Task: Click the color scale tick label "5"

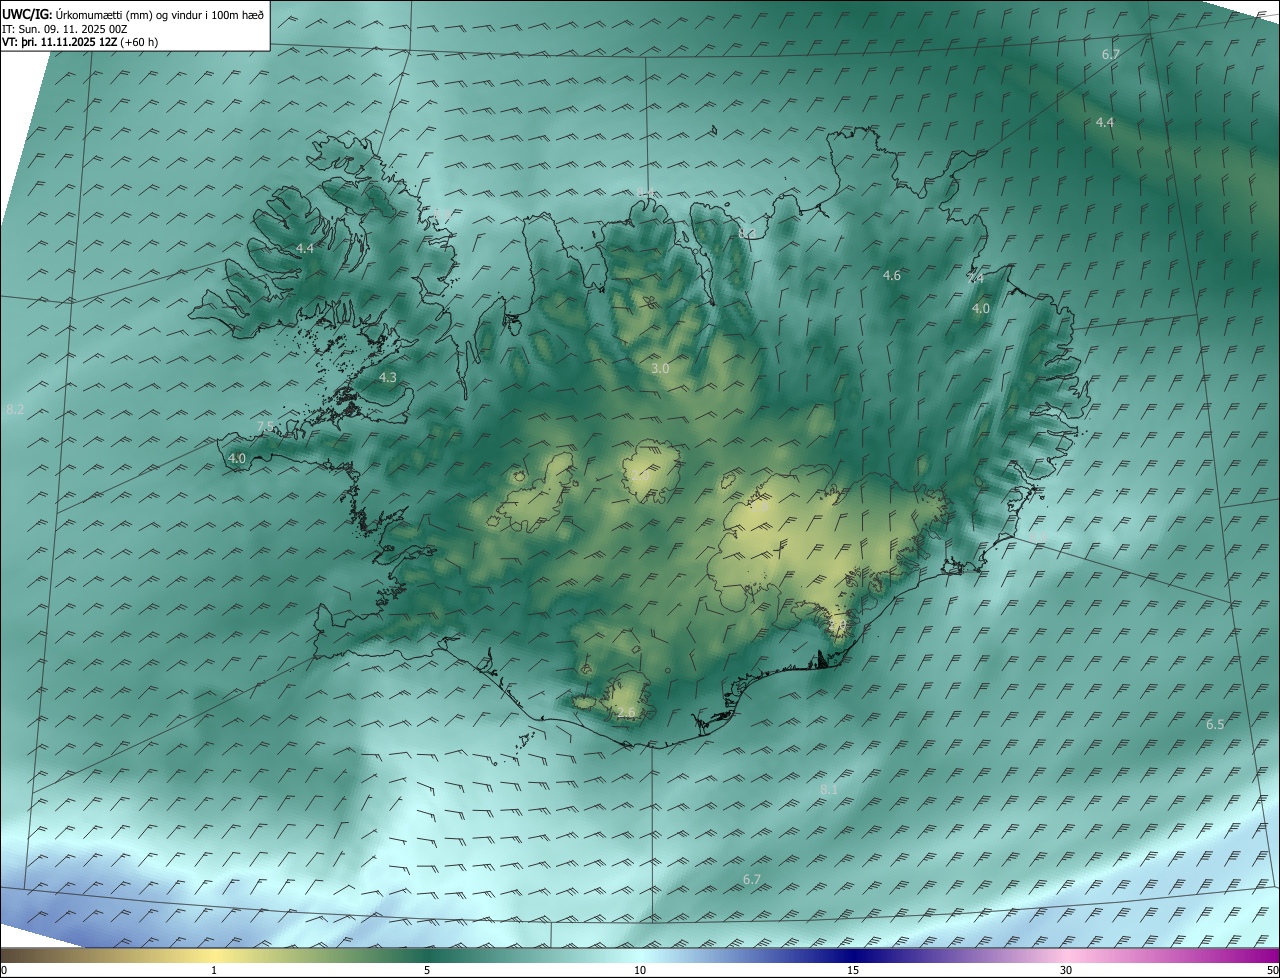Action: click(427, 970)
